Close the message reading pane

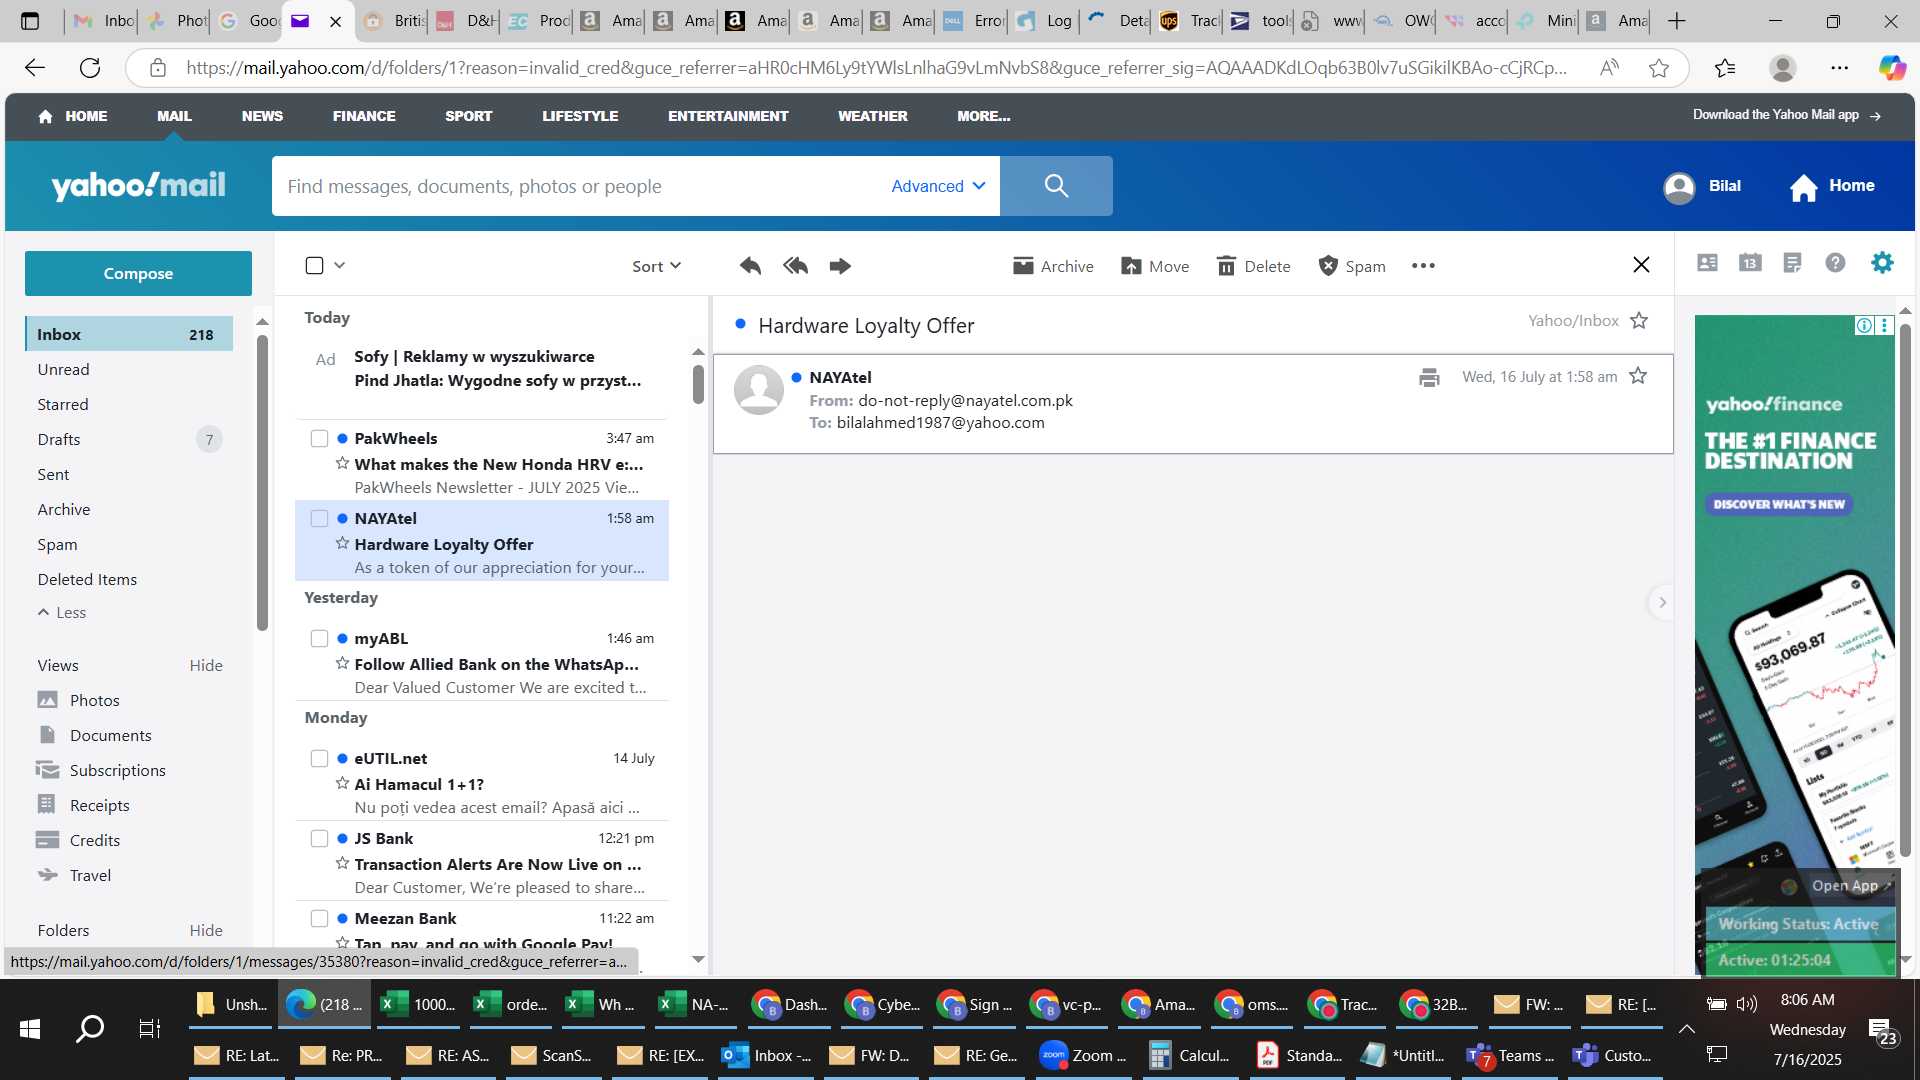[x=1641, y=265]
